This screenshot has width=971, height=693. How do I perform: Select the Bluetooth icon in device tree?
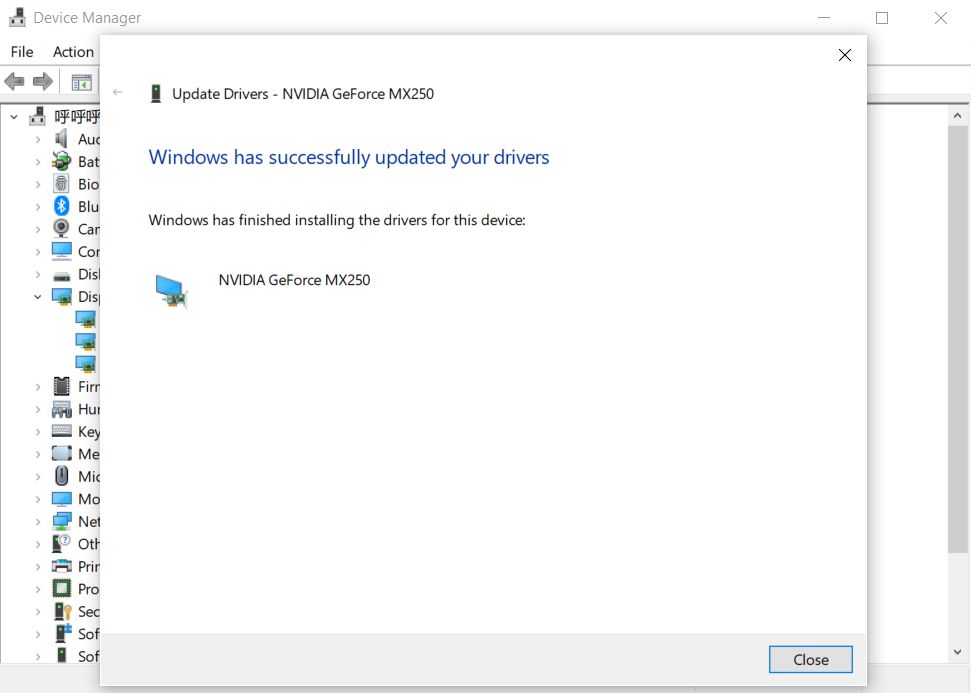[x=61, y=206]
